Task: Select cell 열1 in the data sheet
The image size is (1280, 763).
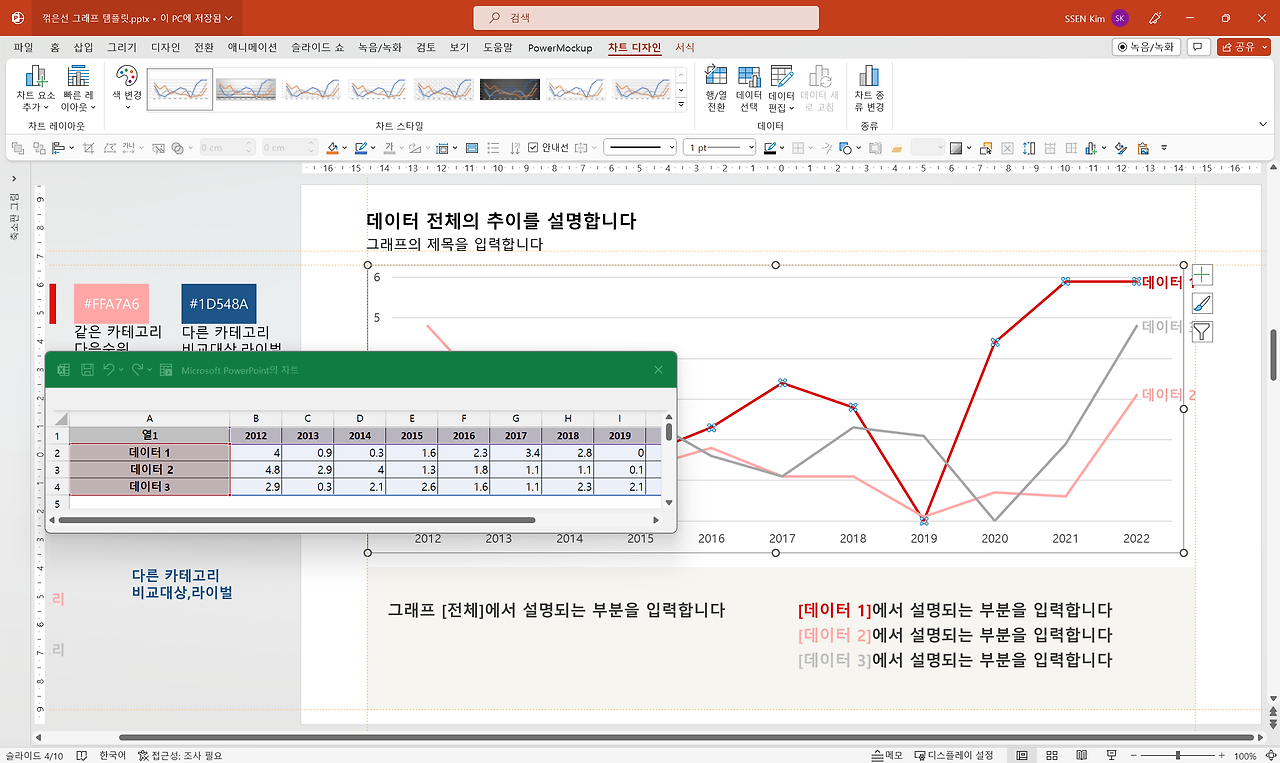Action: 150,436
